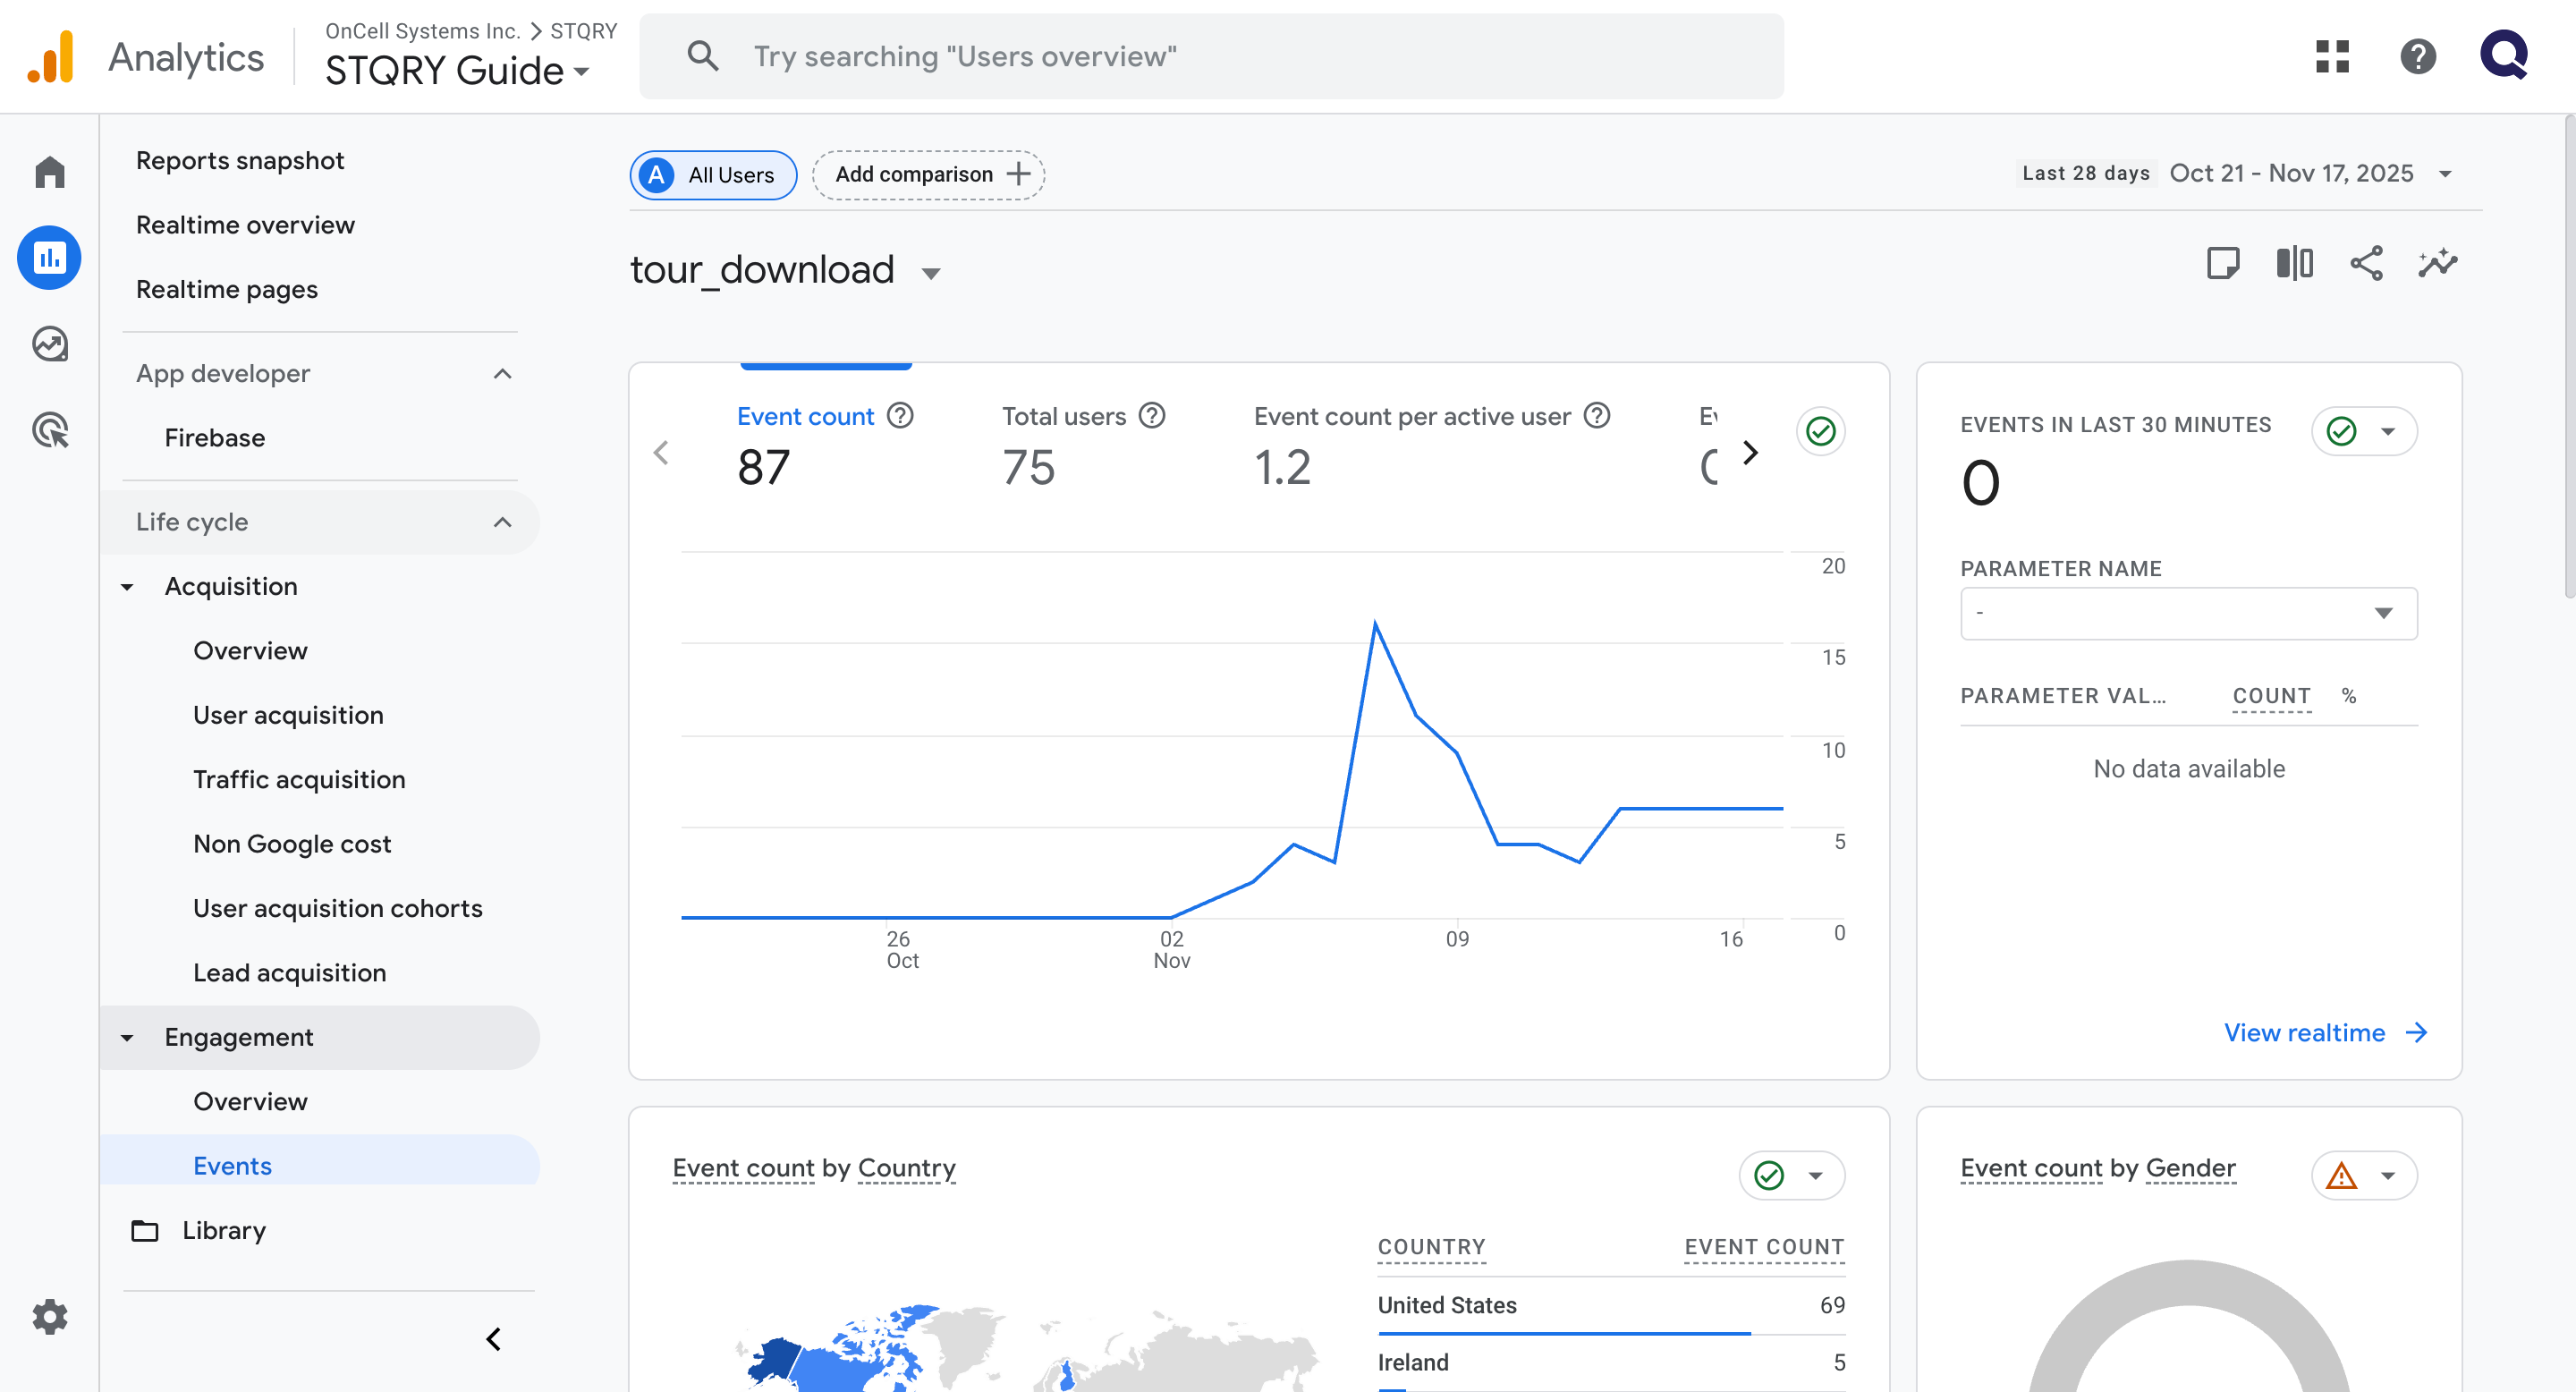Add a note using the notes icon
2576x1392 pixels.
click(x=2223, y=263)
